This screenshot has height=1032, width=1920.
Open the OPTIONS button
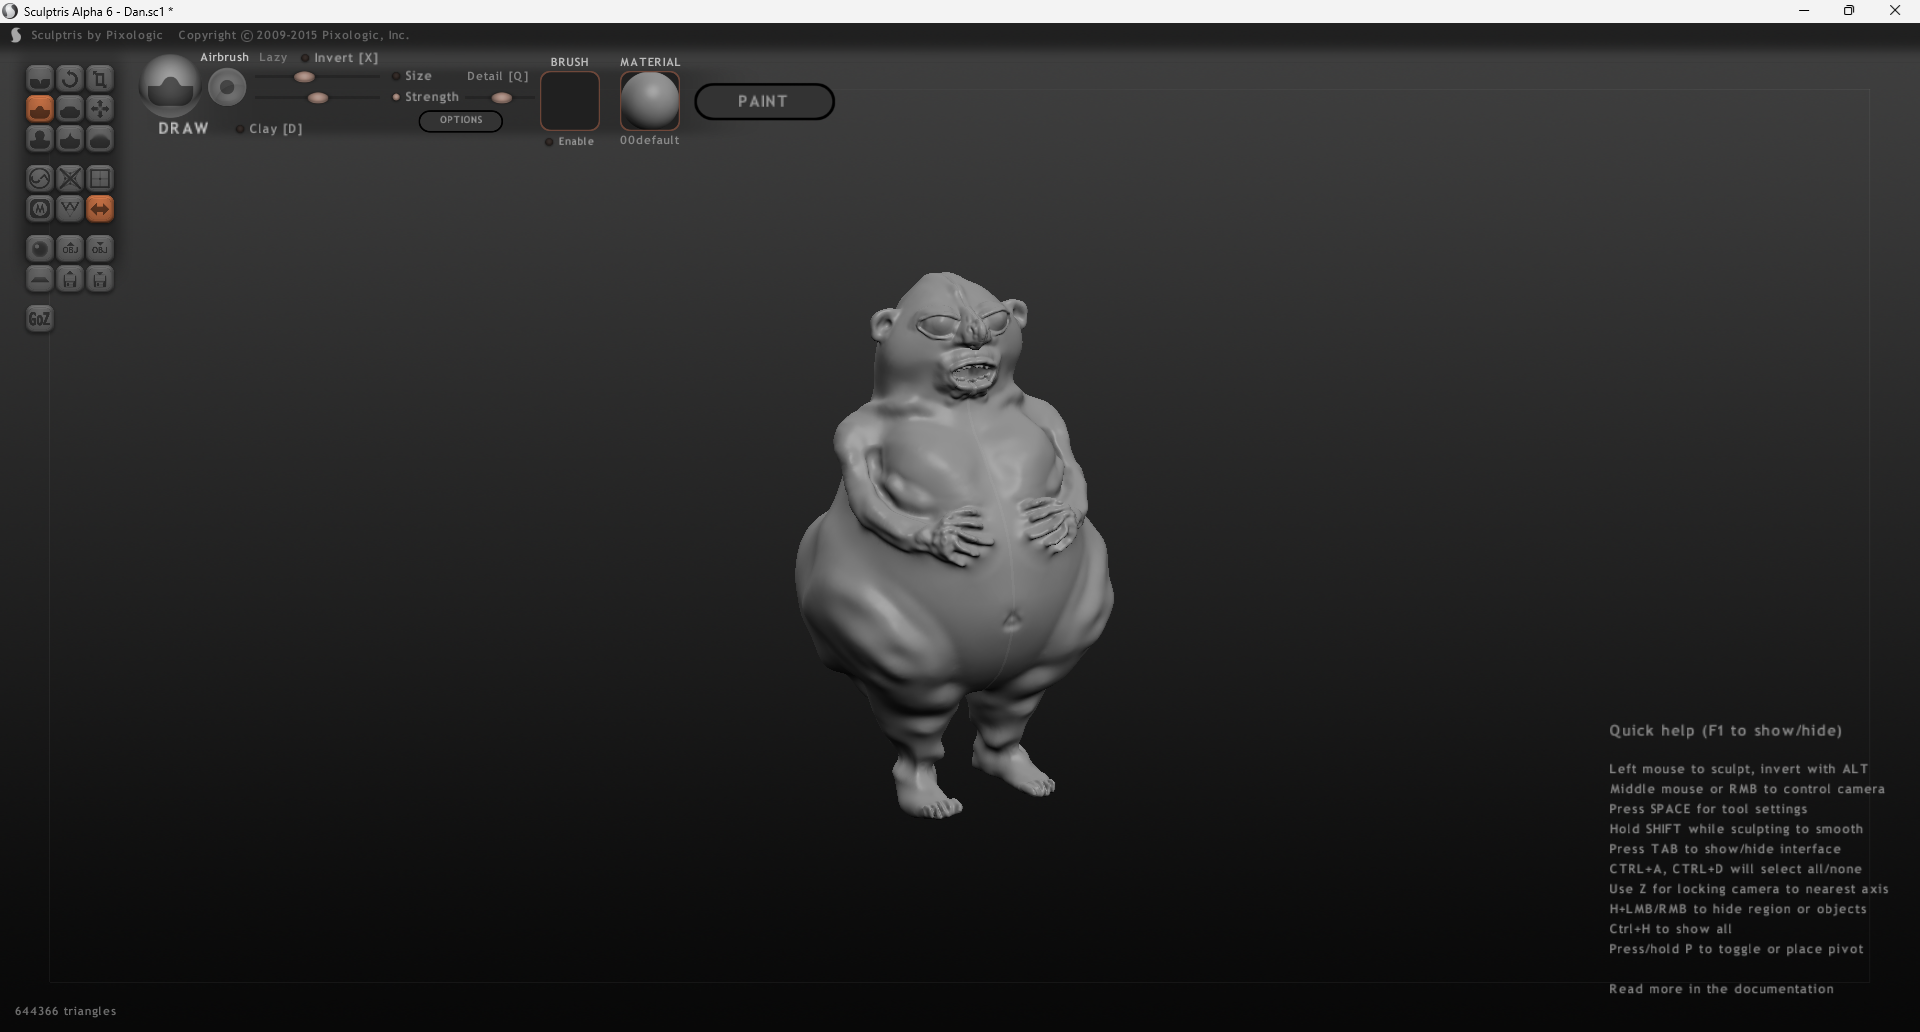coord(461,121)
